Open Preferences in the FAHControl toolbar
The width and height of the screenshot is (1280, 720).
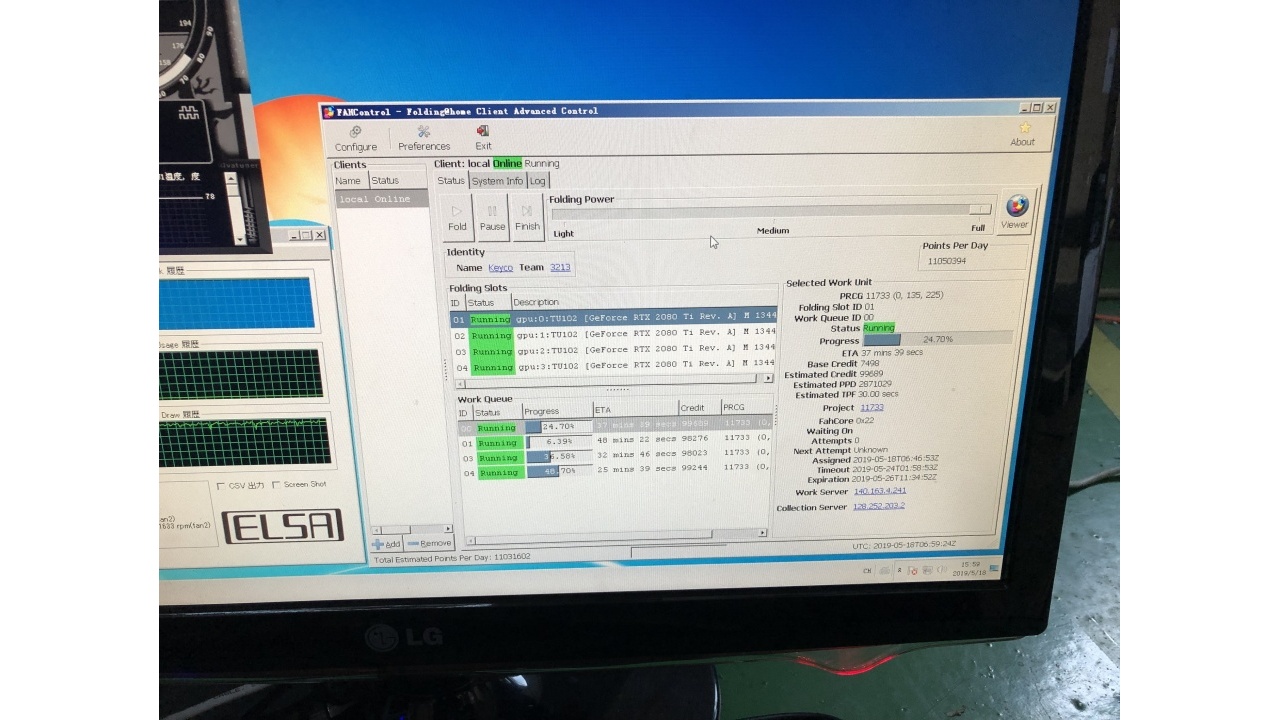(x=424, y=139)
